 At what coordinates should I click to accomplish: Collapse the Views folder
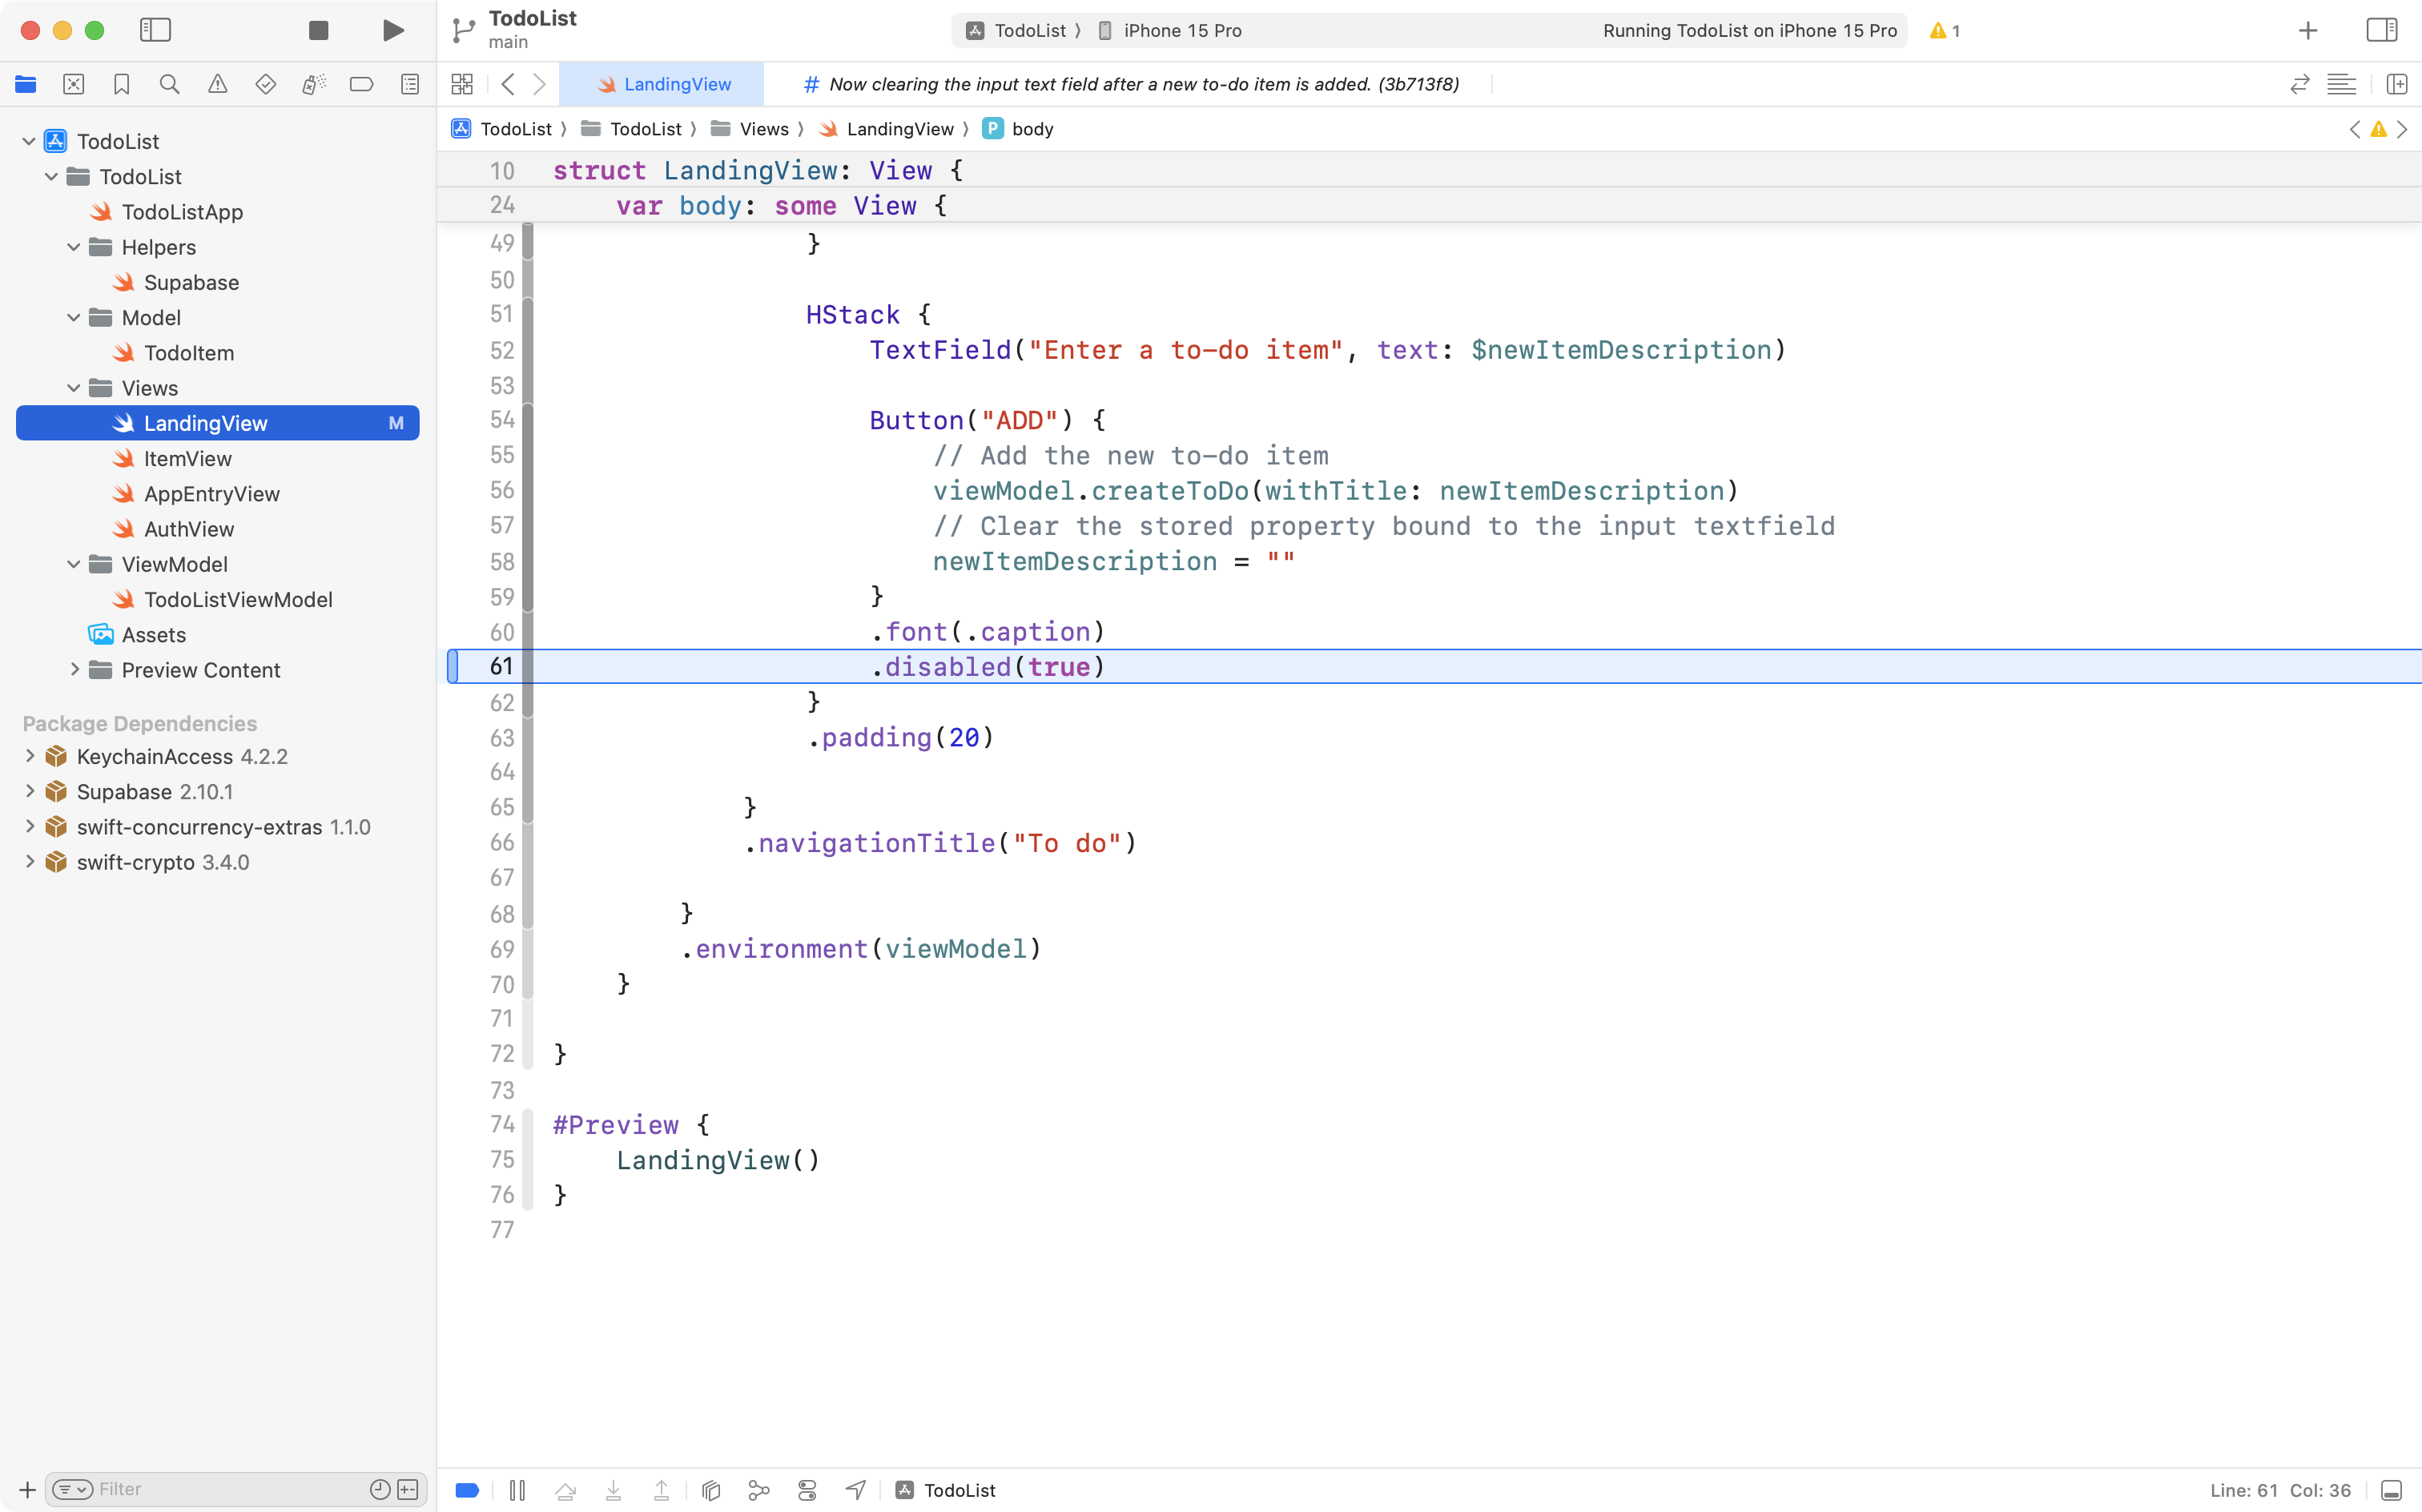point(72,388)
